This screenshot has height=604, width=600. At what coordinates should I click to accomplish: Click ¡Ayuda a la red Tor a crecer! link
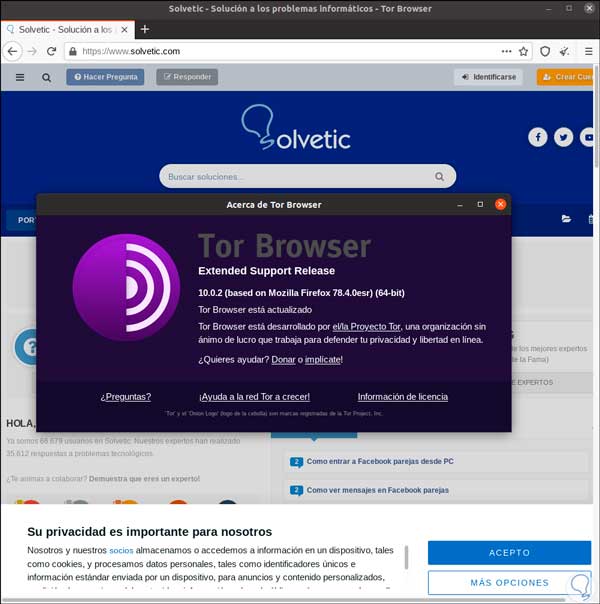point(255,397)
